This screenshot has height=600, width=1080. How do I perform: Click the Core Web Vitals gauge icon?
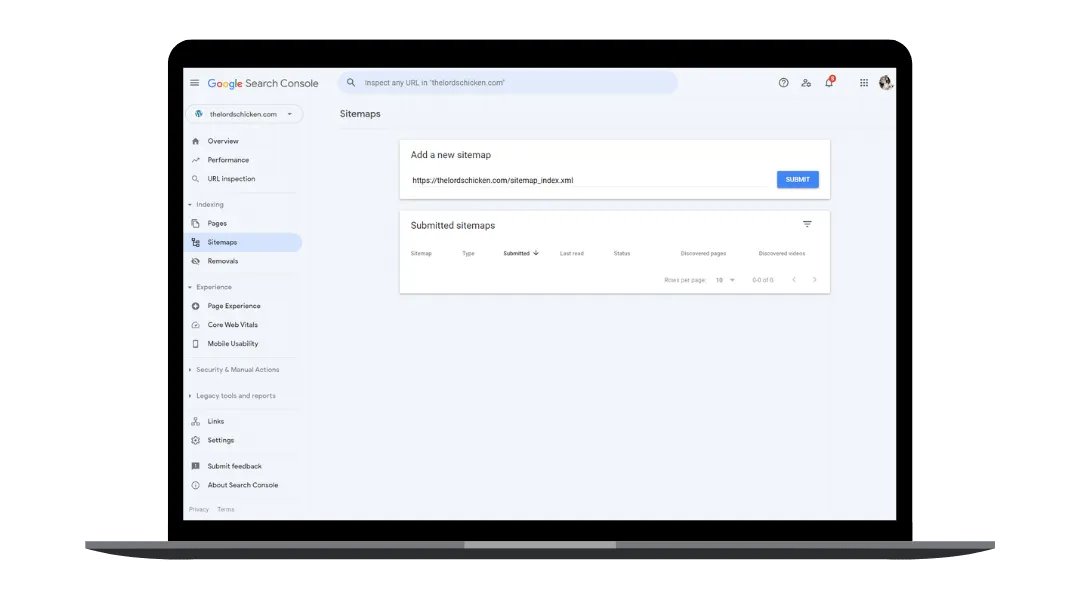click(x=196, y=325)
